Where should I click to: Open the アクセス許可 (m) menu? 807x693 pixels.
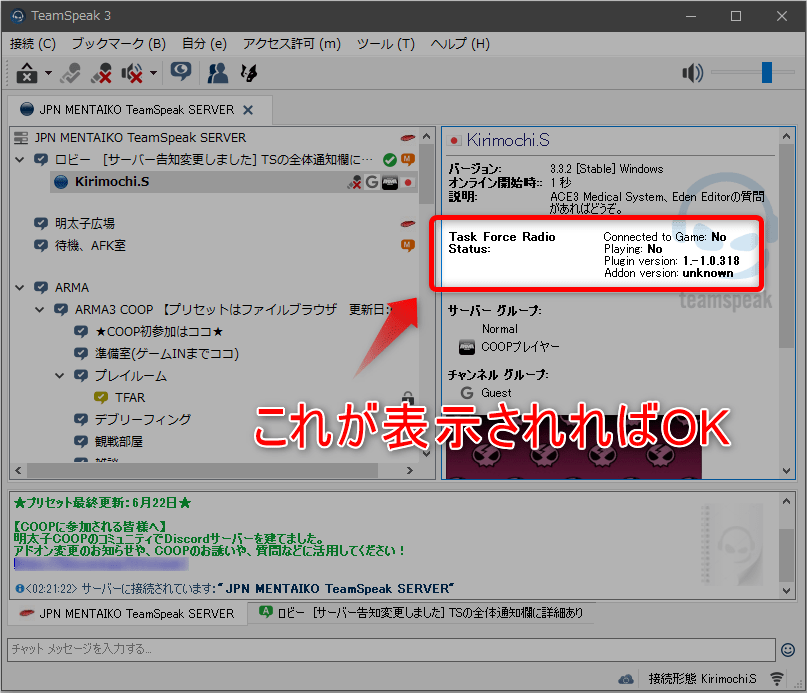coord(292,44)
